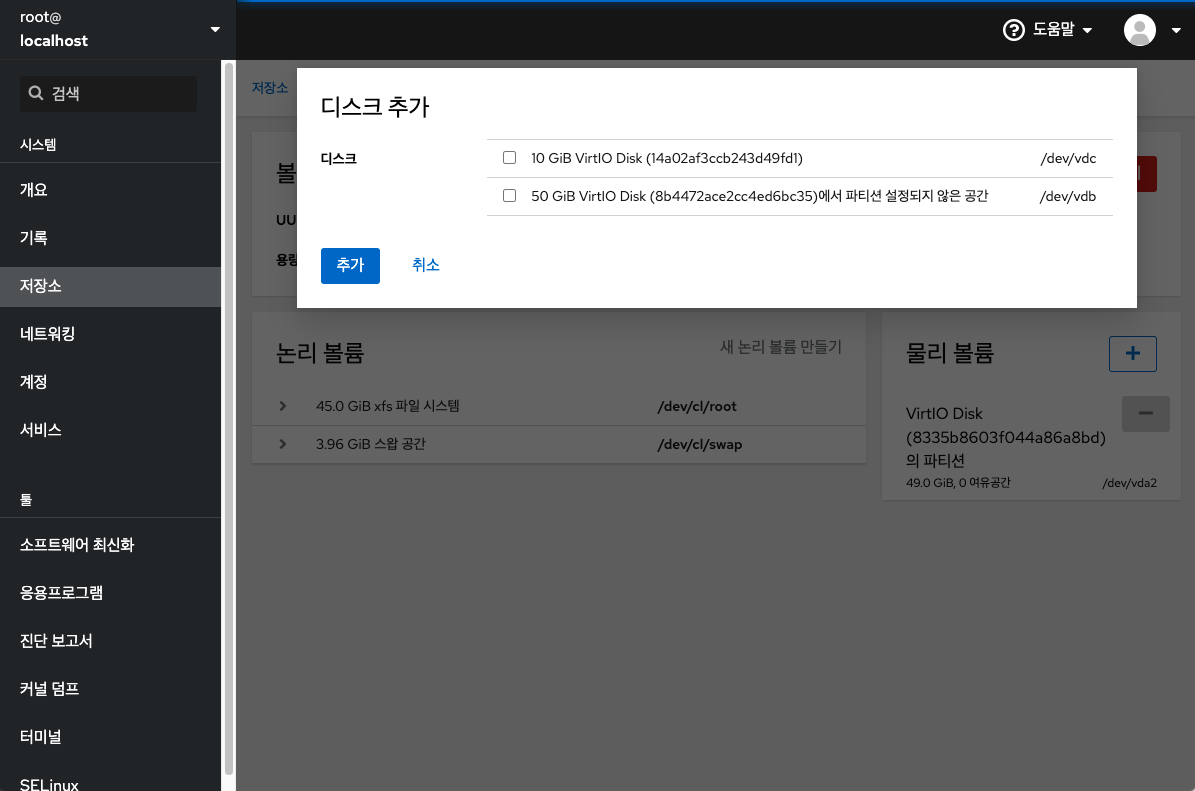
Task: Open the 터미널 page in the sidebar
Action: coord(41,736)
